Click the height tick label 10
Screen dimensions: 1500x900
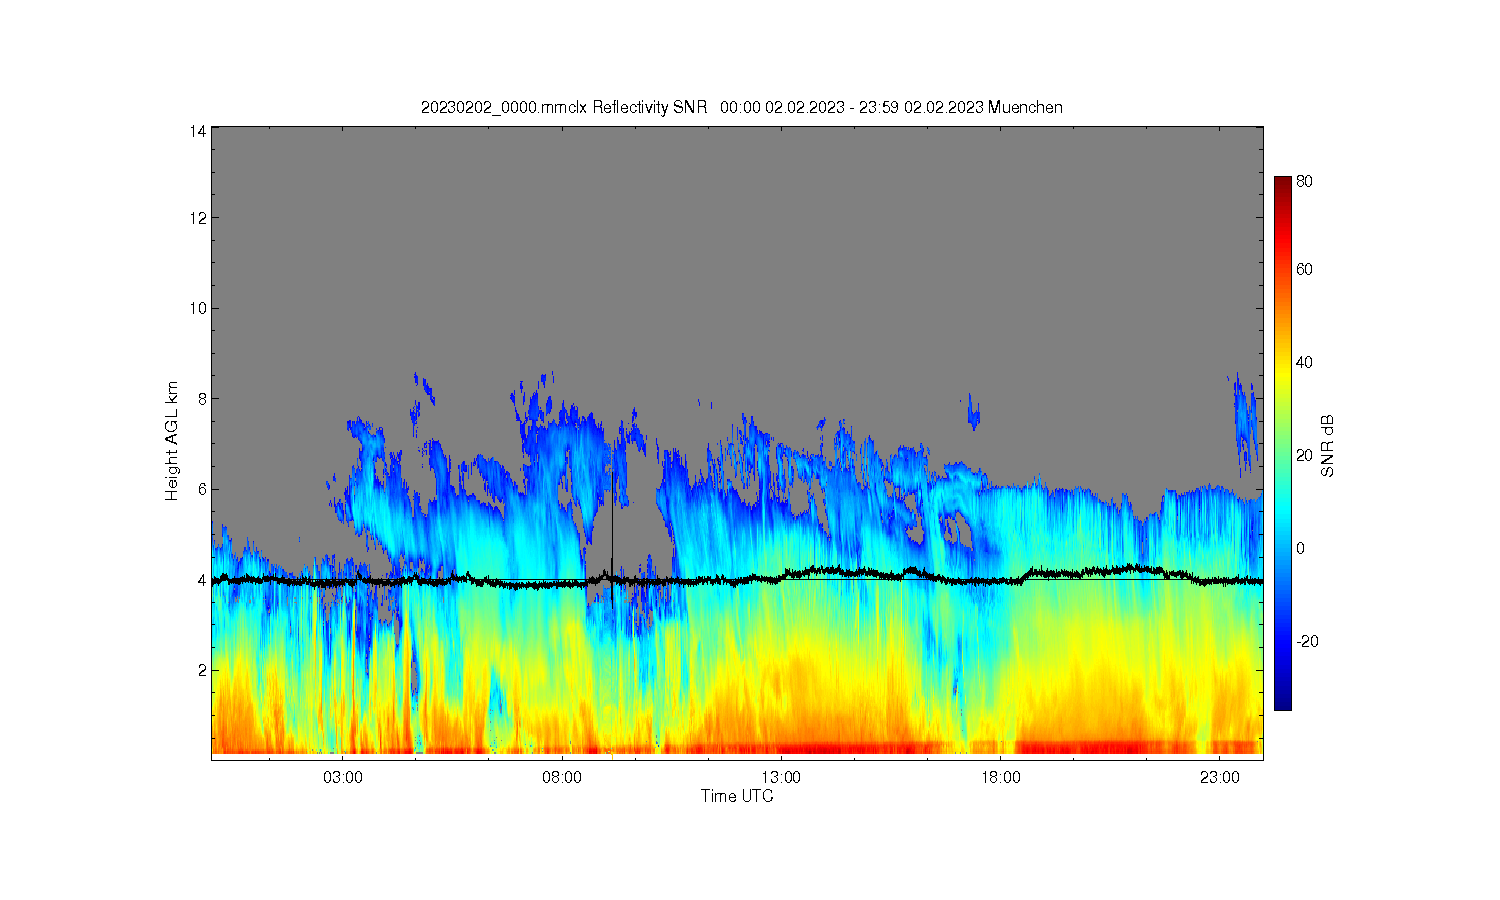click(198, 308)
